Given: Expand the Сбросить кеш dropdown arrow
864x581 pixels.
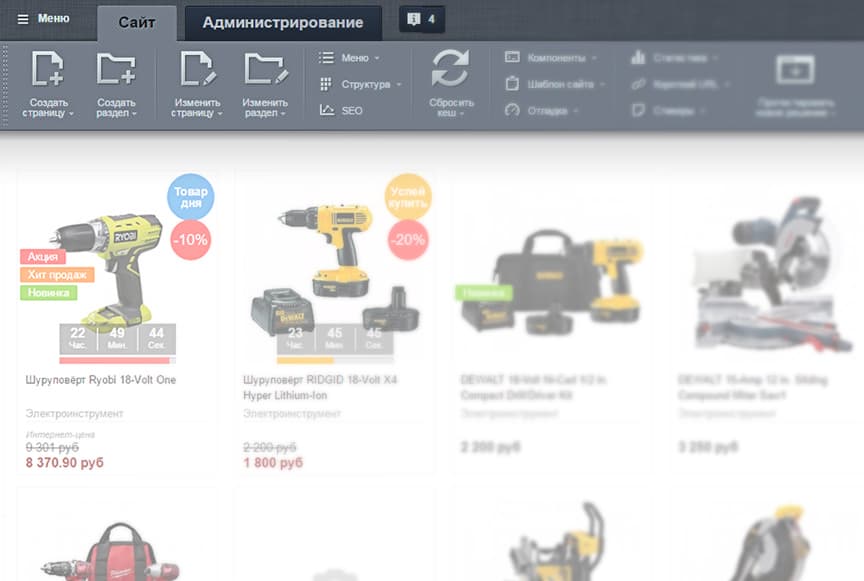Looking at the screenshot, I should [x=462, y=114].
